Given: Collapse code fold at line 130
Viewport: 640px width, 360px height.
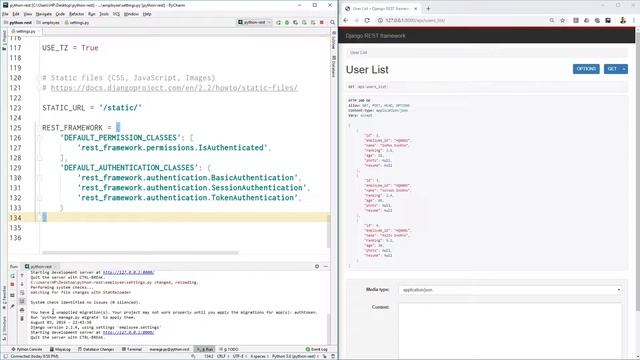Looking at the screenshot, I should [x=40, y=178].
